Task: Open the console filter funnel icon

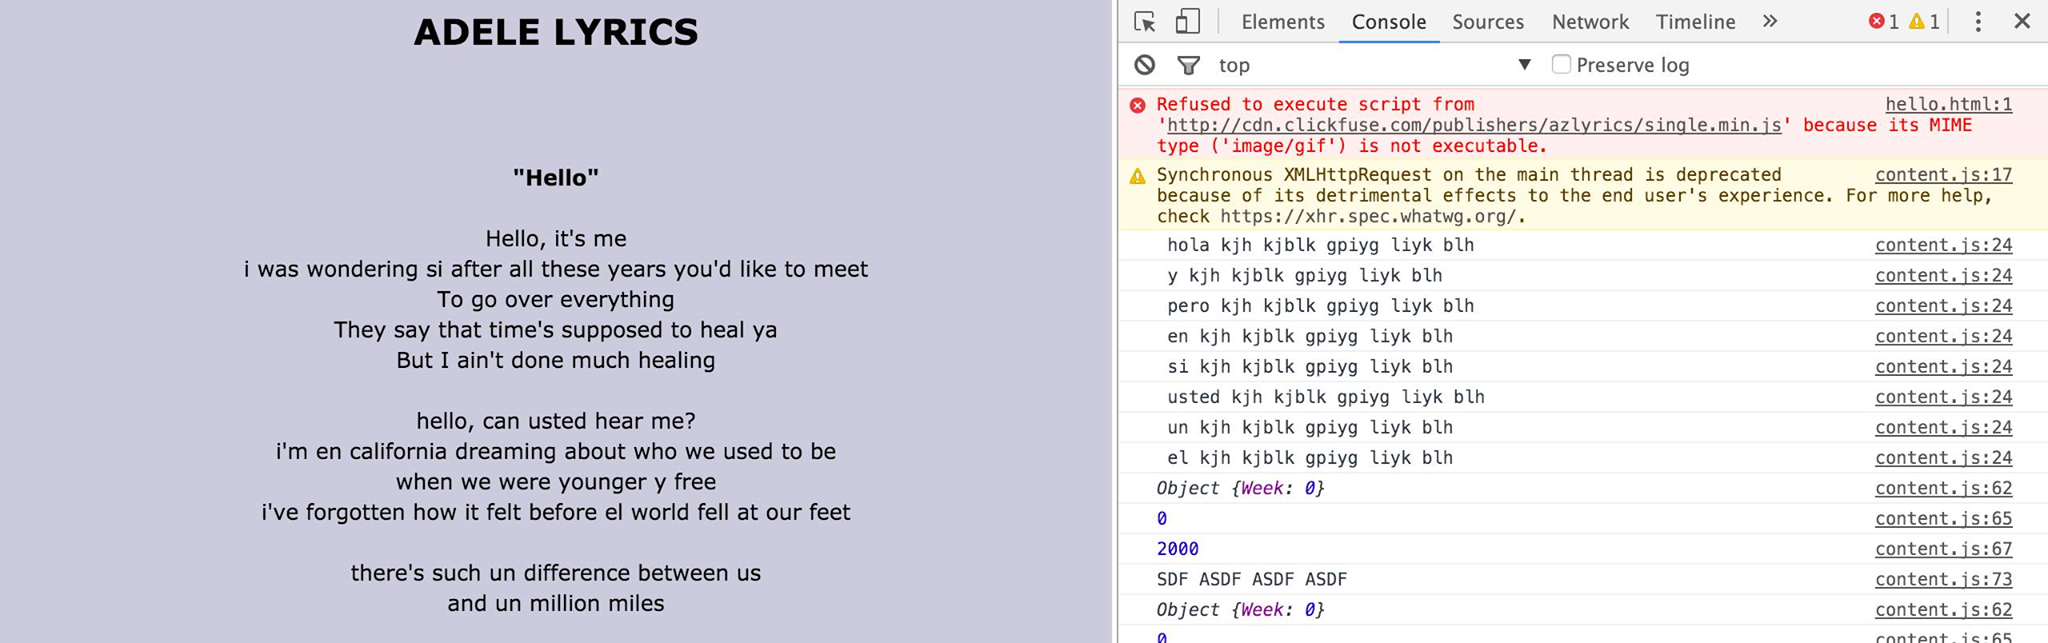Action: click(1188, 65)
